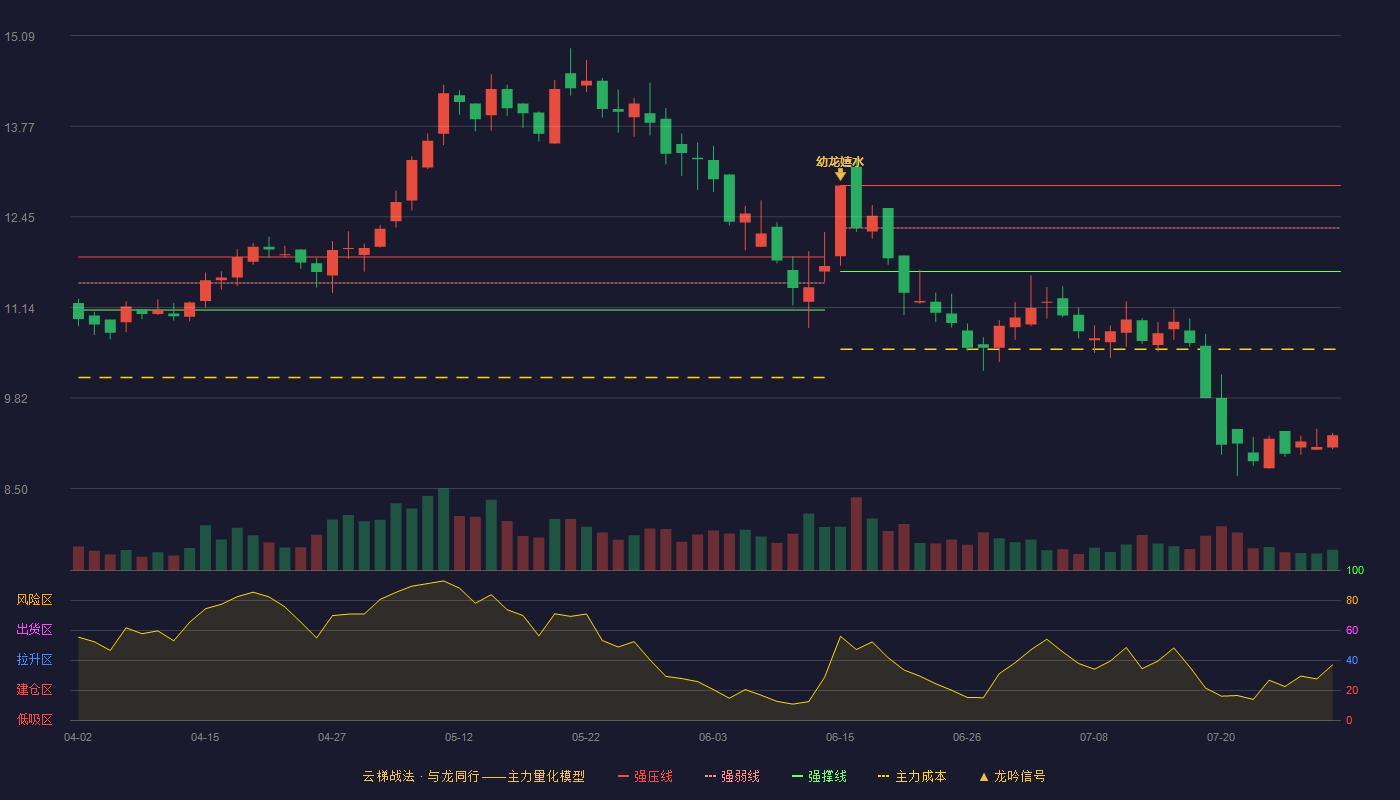Screen dimensions: 1400x800
Task: Click the 12.45 price axis label
Action: pyautogui.click(x=19, y=218)
